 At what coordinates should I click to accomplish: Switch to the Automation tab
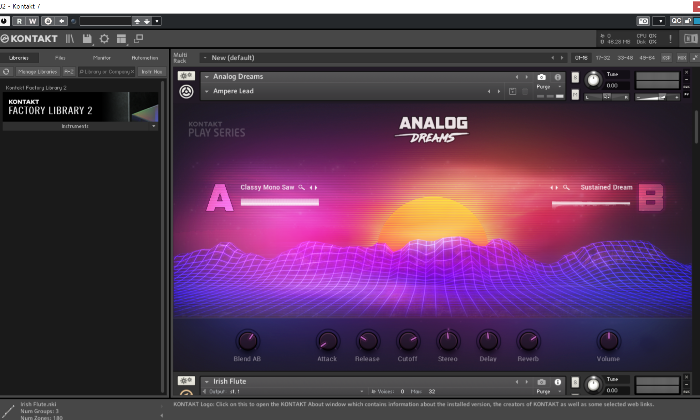(145, 58)
